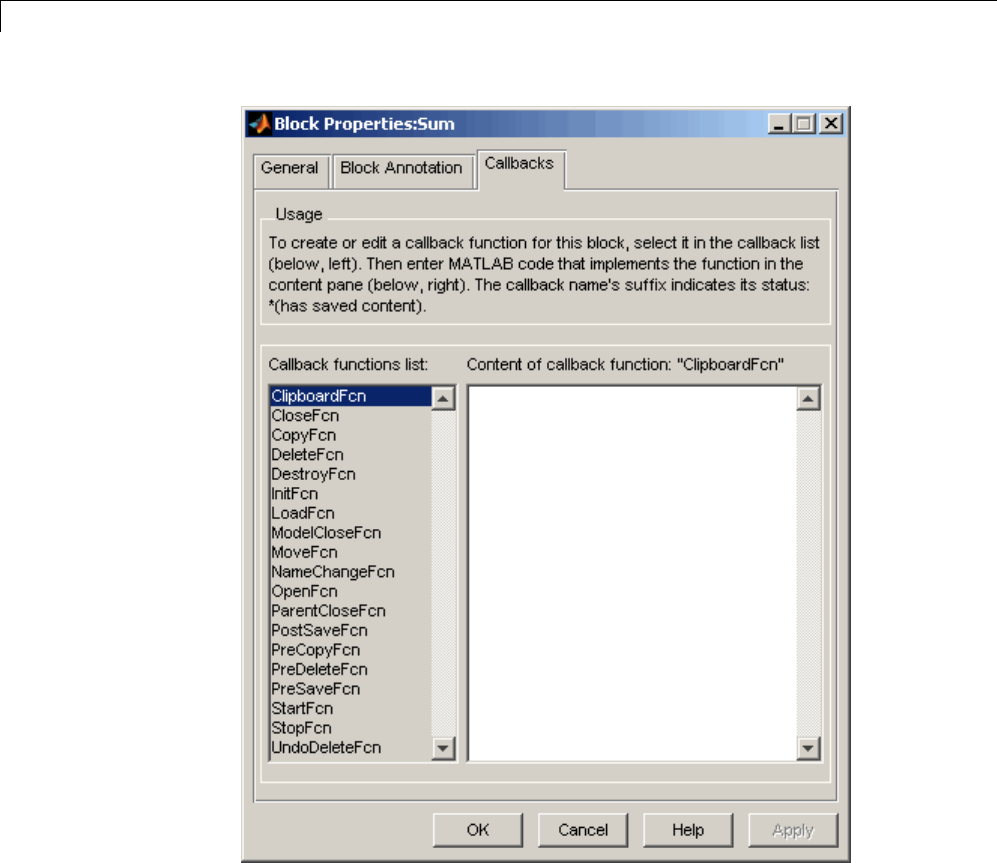Select StopFcn callback

(x=350, y=728)
